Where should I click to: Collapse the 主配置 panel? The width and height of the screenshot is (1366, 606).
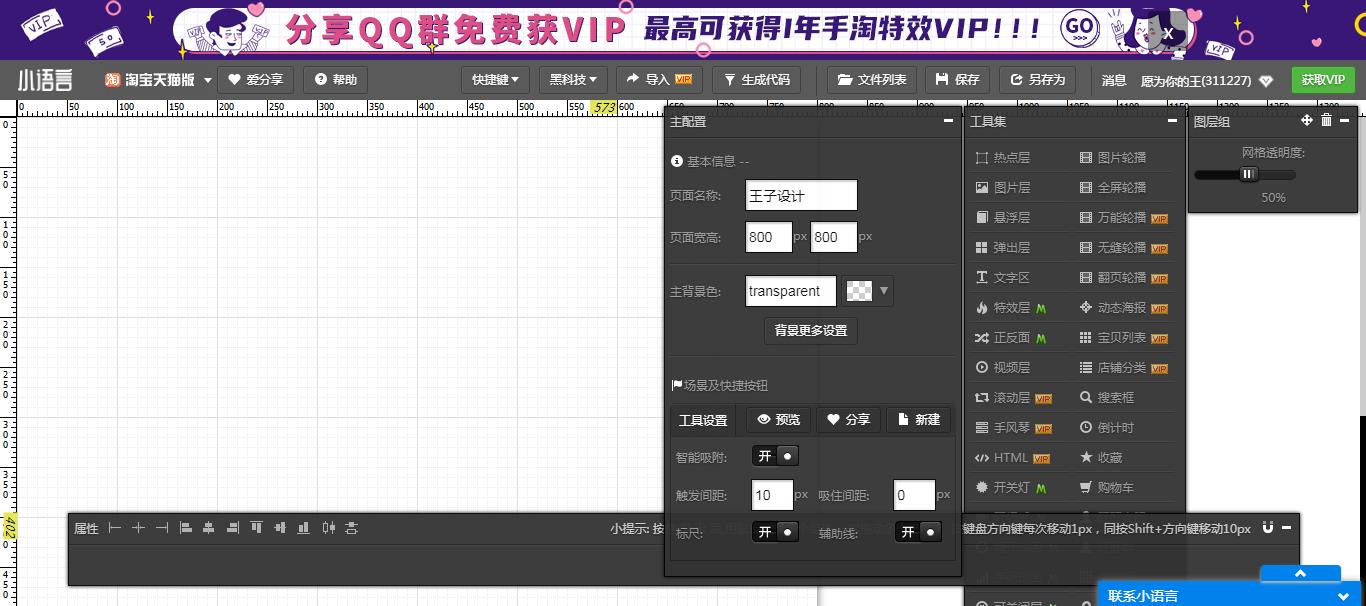pos(948,121)
